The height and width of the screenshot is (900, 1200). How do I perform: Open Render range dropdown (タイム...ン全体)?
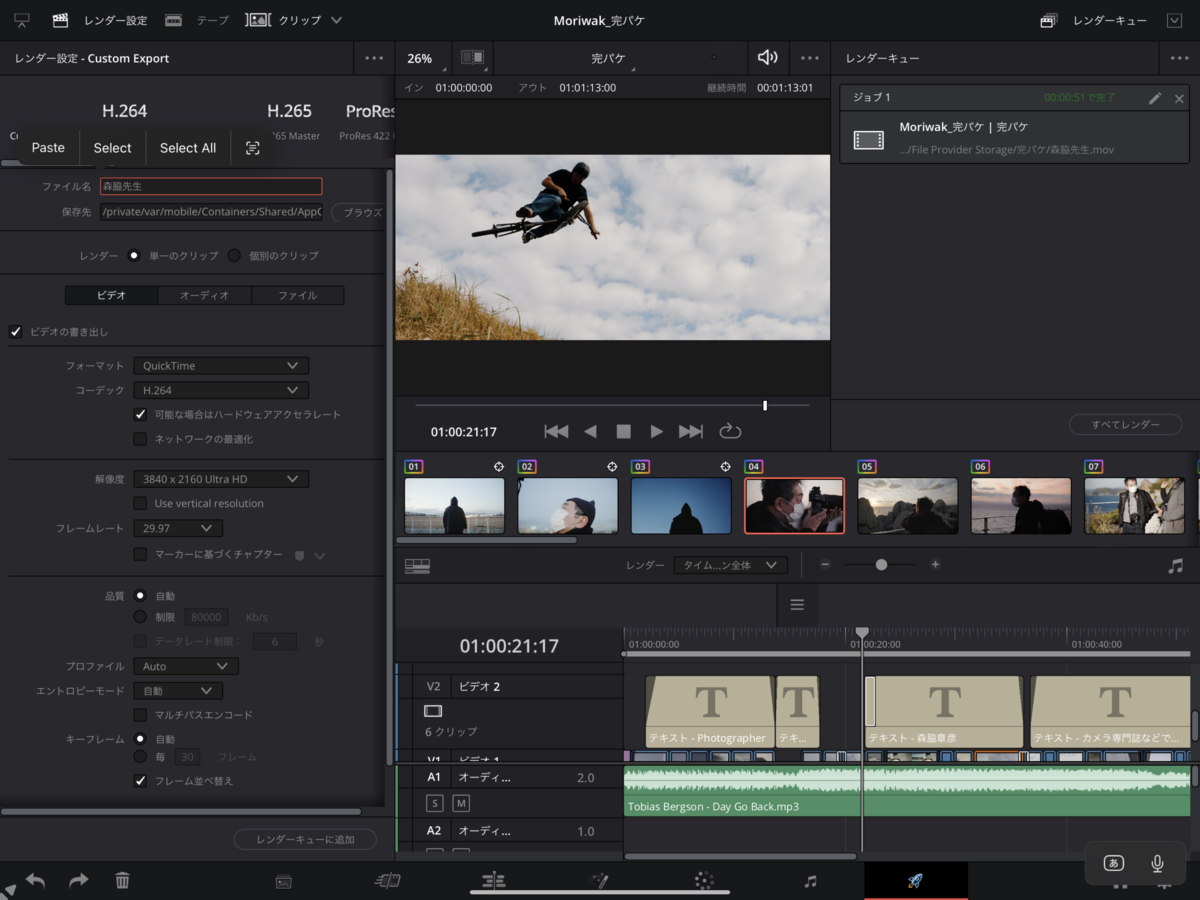(x=730, y=565)
